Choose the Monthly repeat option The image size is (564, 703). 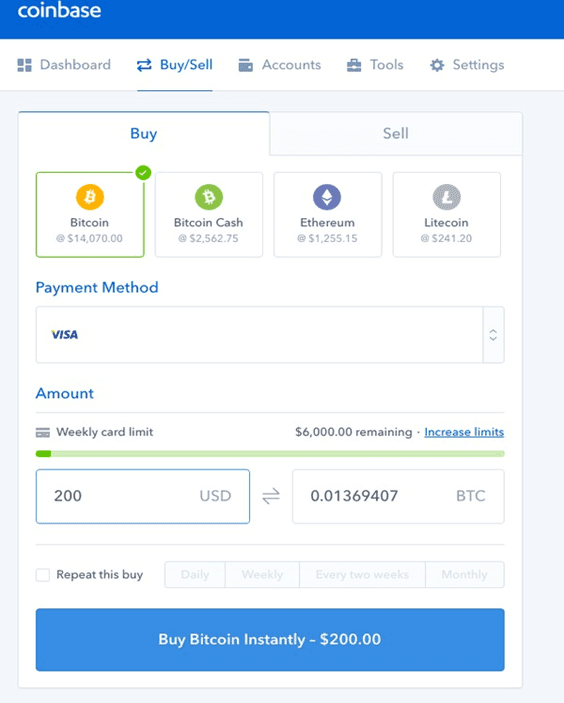click(x=464, y=575)
